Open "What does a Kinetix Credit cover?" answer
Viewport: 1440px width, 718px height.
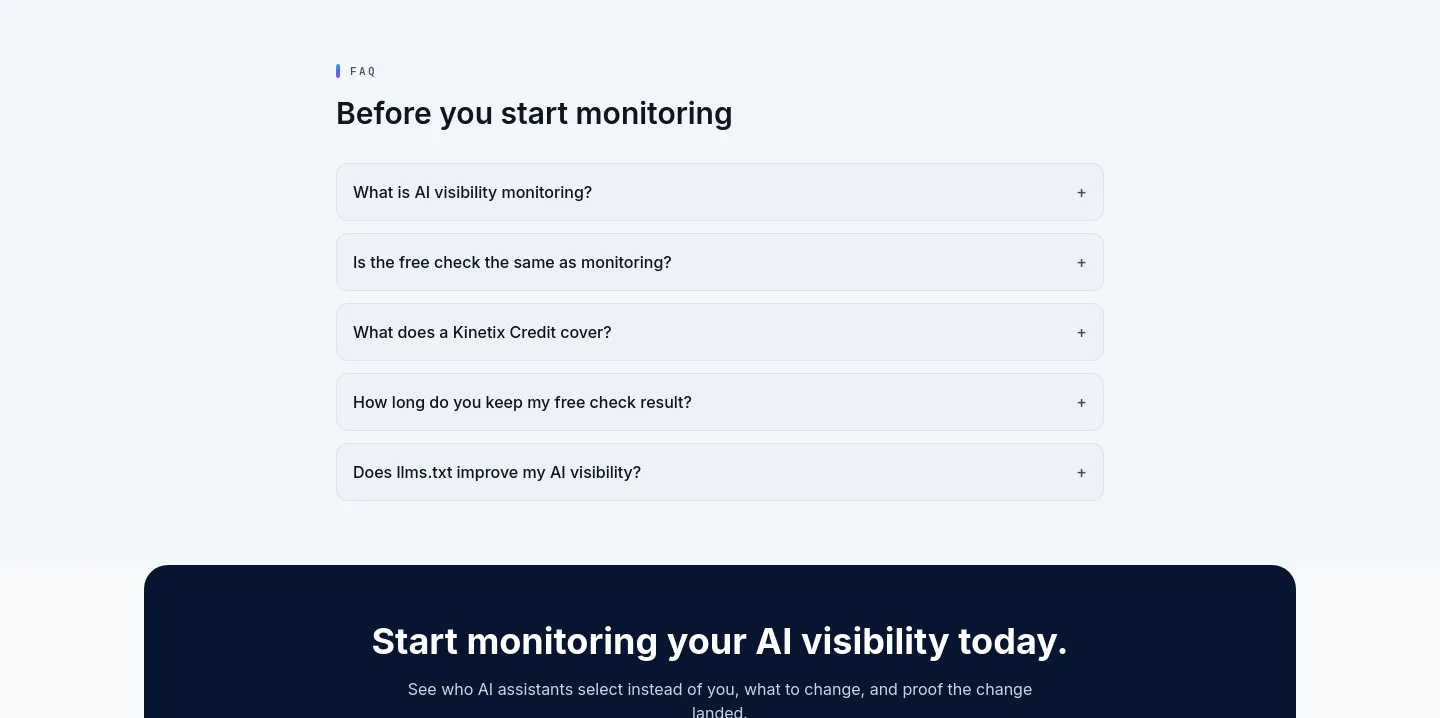[720, 332]
